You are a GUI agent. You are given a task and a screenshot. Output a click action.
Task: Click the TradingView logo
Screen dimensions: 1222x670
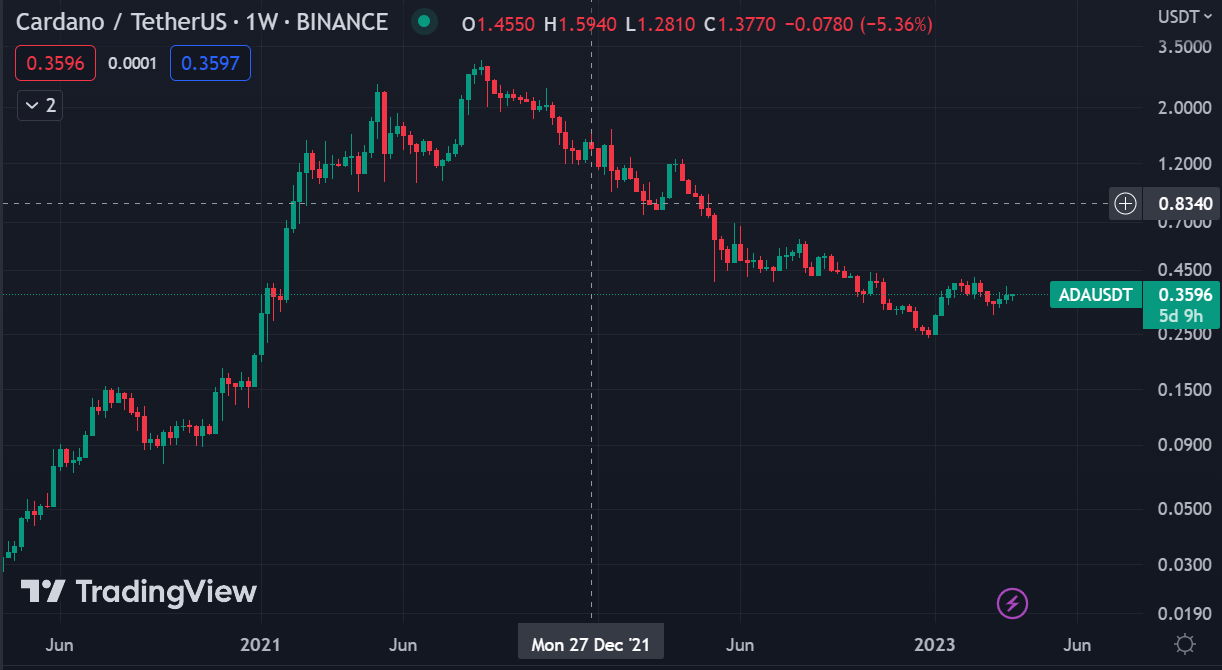point(137,592)
